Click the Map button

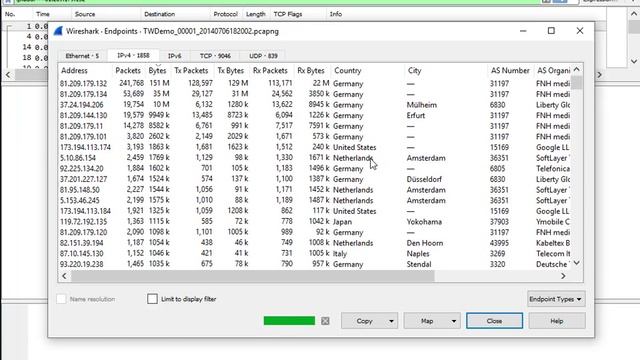[x=427, y=321]
